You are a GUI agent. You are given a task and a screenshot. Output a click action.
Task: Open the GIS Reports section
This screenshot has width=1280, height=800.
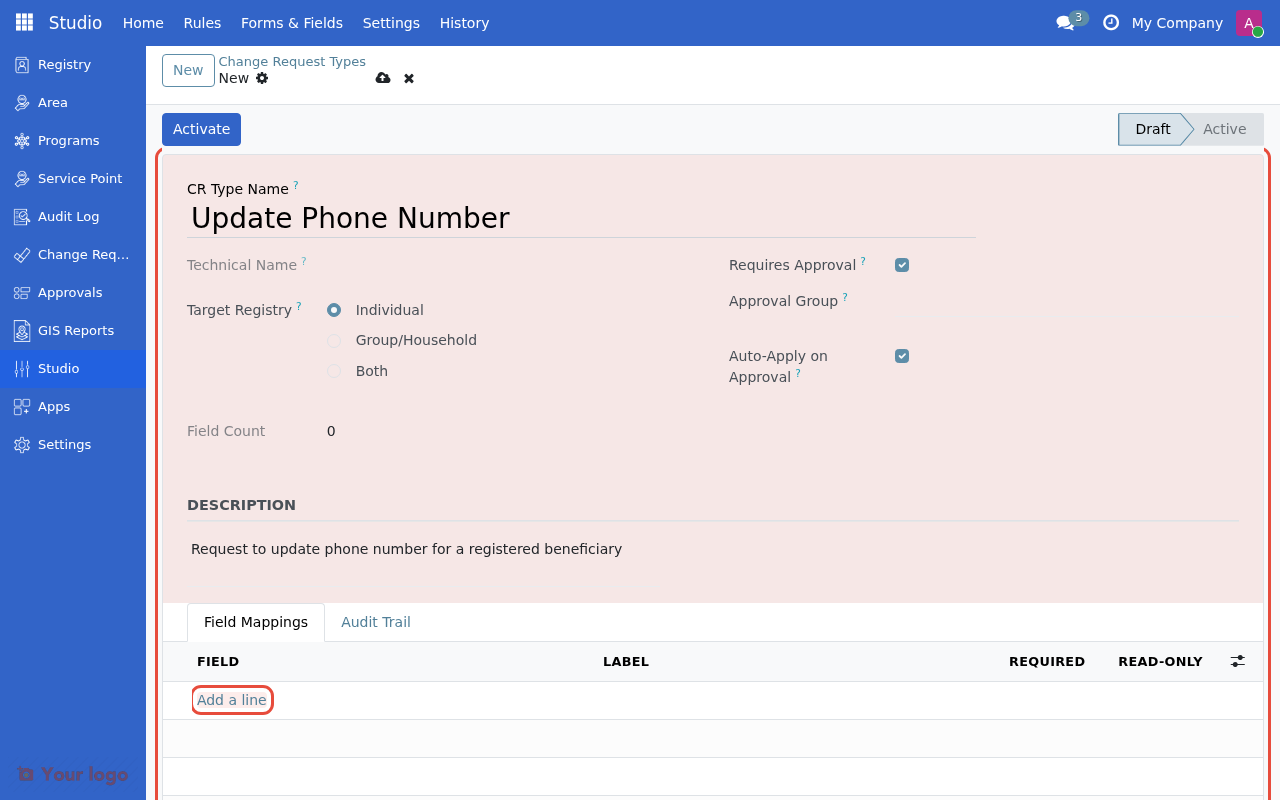(x=74, y=330)
